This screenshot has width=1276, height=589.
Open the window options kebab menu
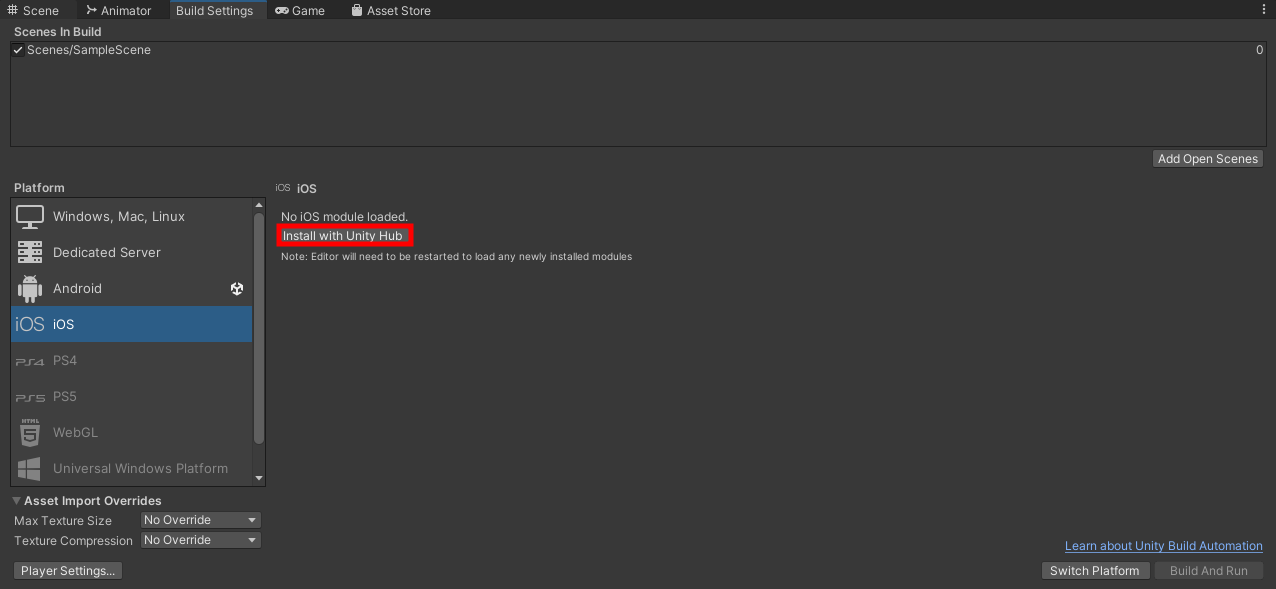pos(1264,10)
